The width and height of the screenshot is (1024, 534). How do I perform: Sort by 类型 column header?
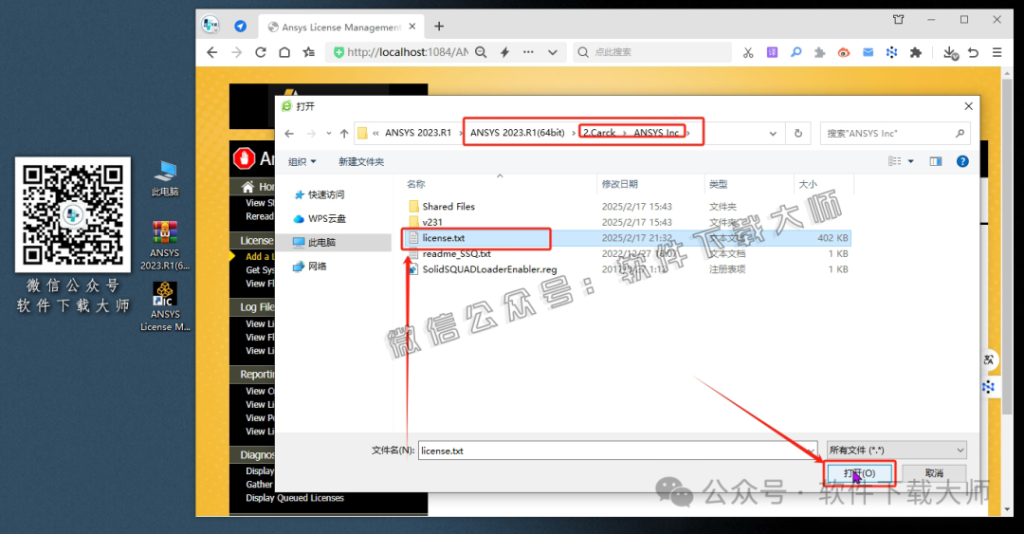coord(718,184)
